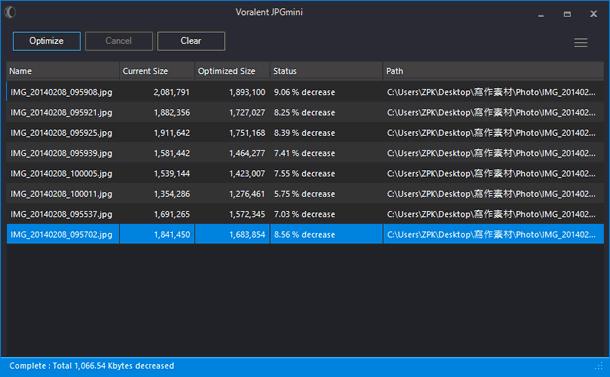610x377 pixels.
Task: Select the 5.75 % decrease row
Action: click(x=305, y=194)
